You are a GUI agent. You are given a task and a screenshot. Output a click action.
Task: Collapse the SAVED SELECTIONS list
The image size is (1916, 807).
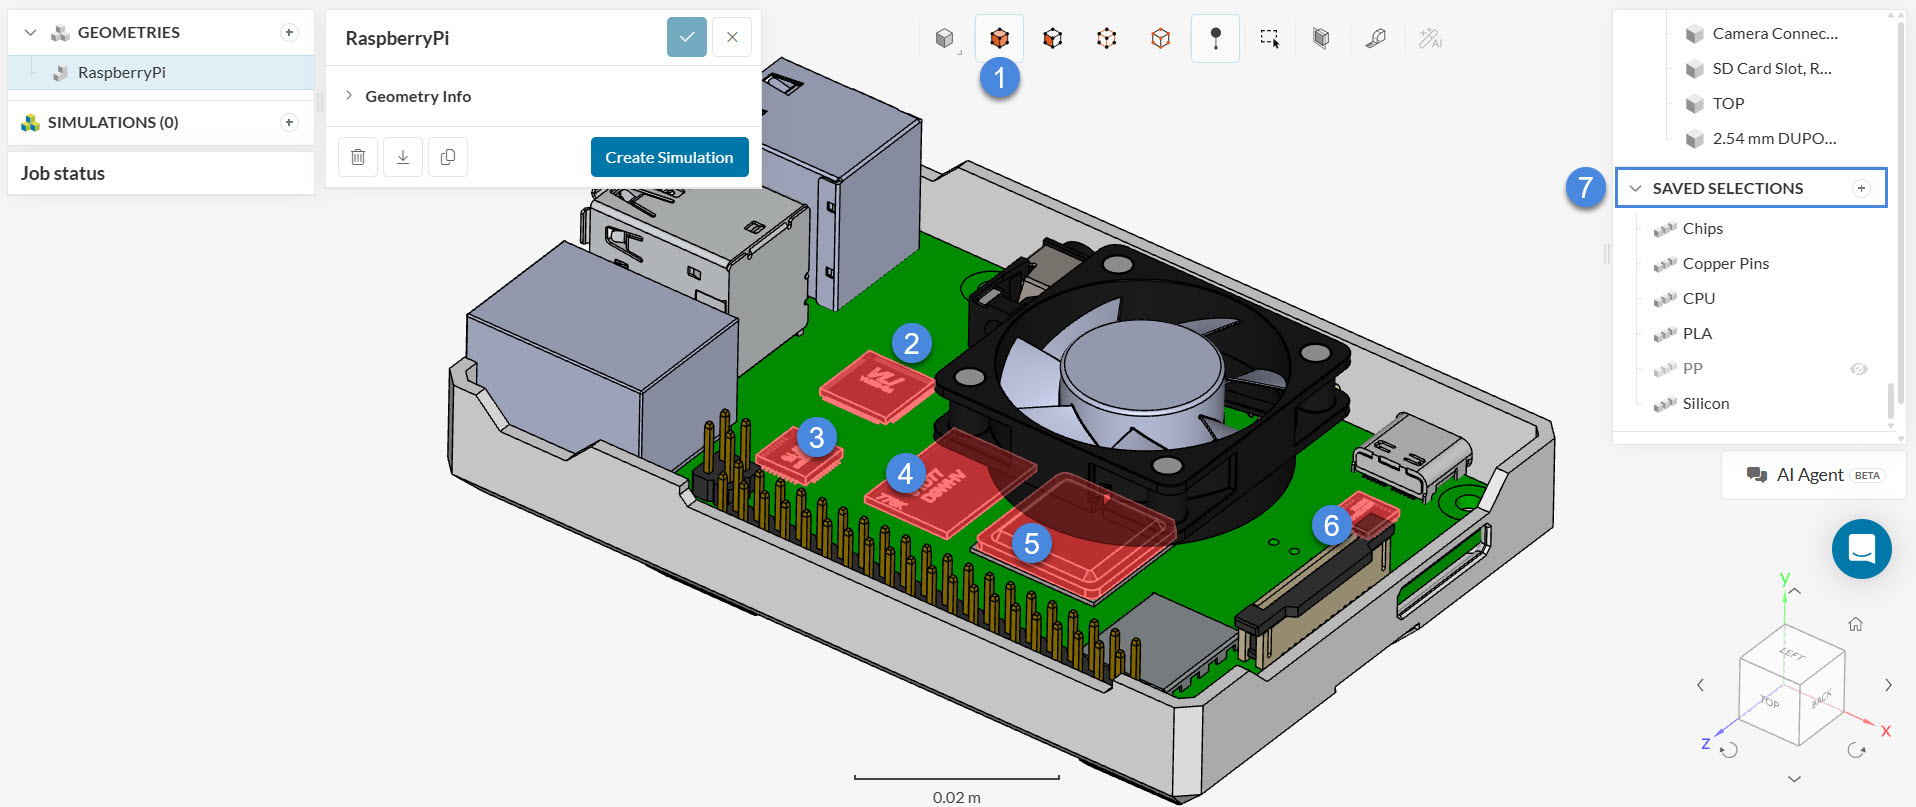coord(1635,188)
